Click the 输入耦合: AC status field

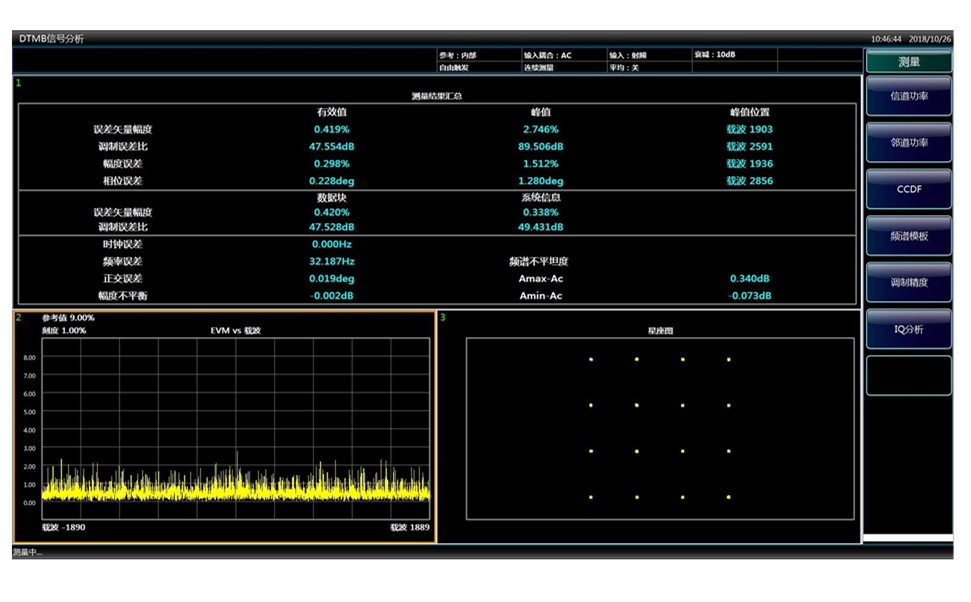tap(561, 55)
